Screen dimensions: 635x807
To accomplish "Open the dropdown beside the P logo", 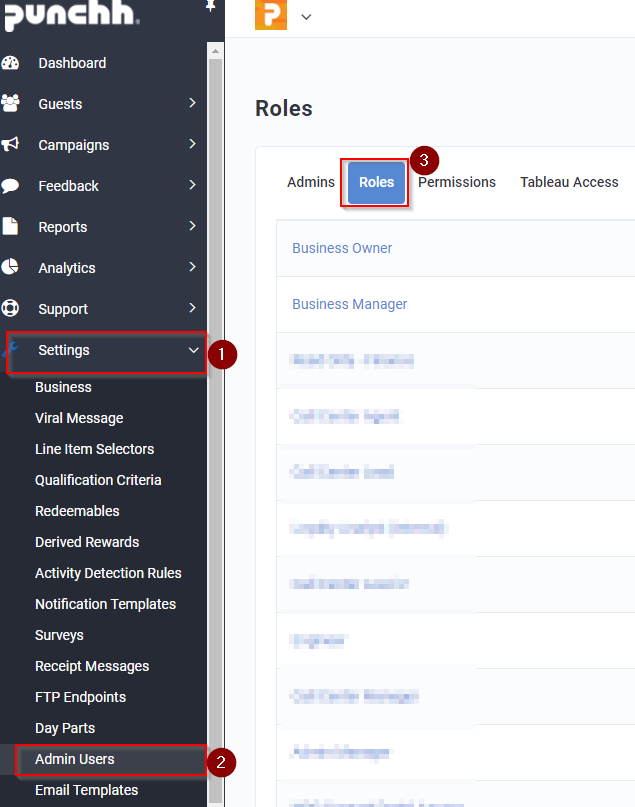I will click(x=306, y=16).
